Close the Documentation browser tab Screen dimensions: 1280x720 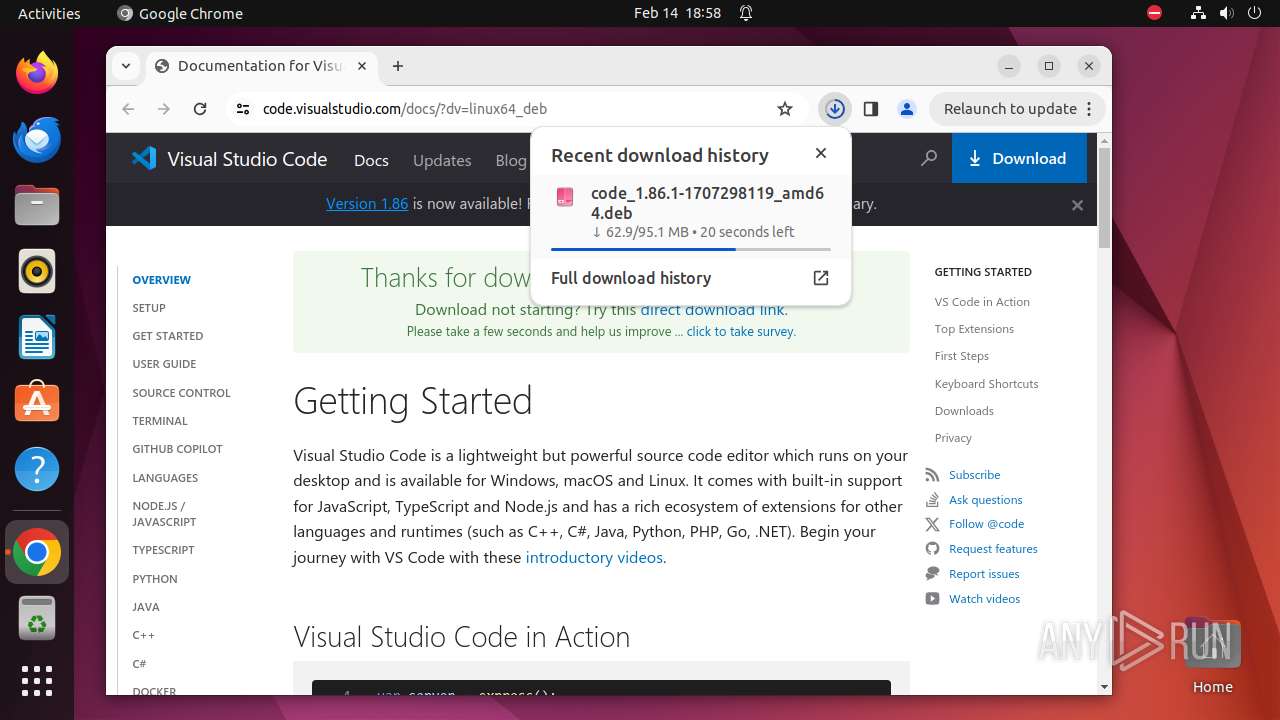(362, 66)
